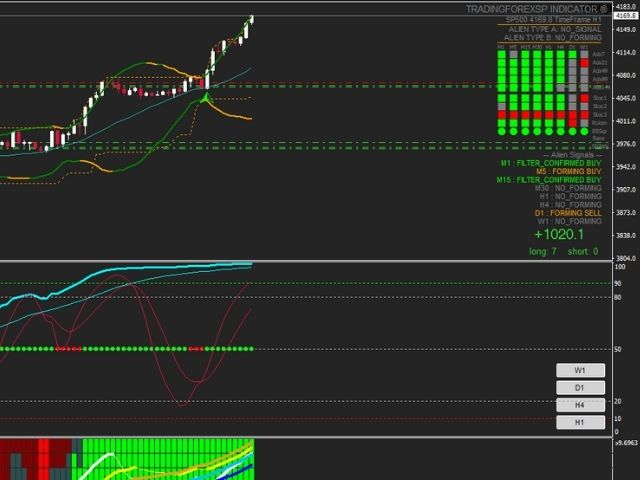
Task: Select ALIEN TYPE A: NO_SIGNAL text
Action: 555,29
